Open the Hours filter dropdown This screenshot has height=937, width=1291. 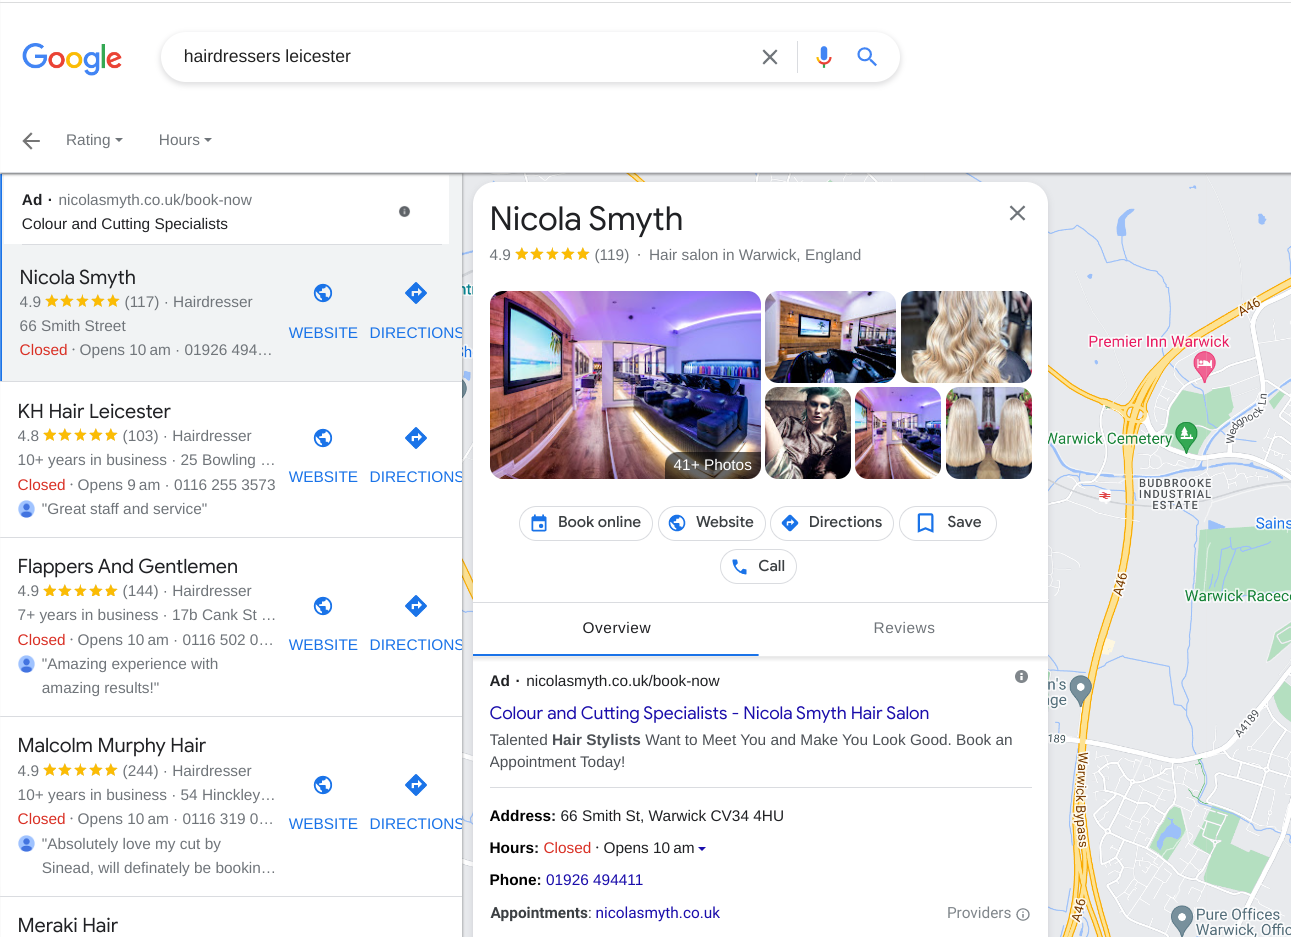(x=185, y=140)
